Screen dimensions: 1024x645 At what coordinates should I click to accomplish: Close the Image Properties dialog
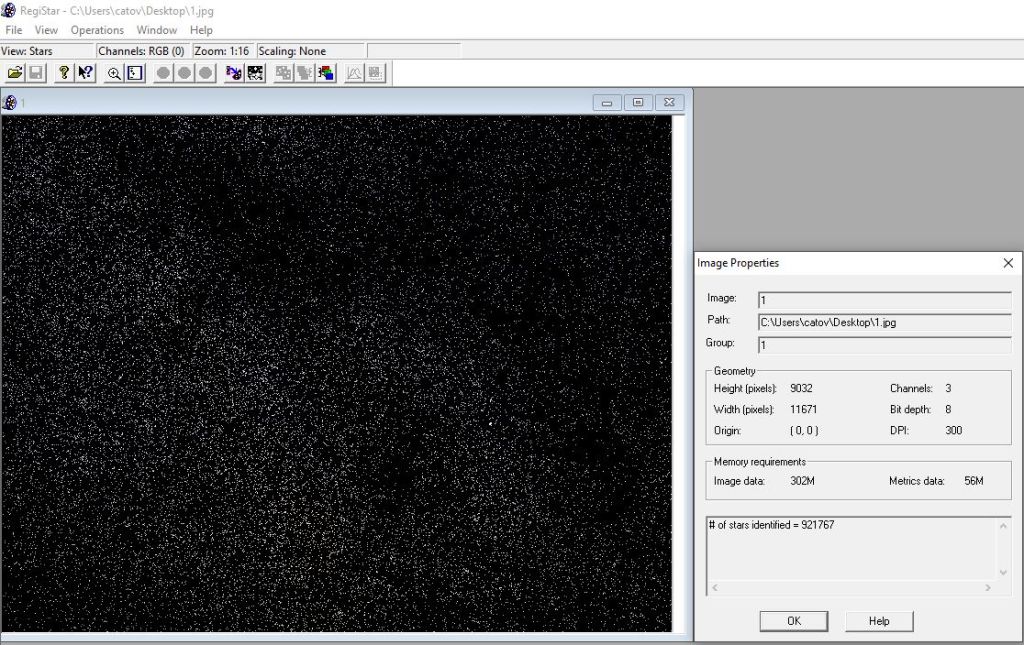1007,263
